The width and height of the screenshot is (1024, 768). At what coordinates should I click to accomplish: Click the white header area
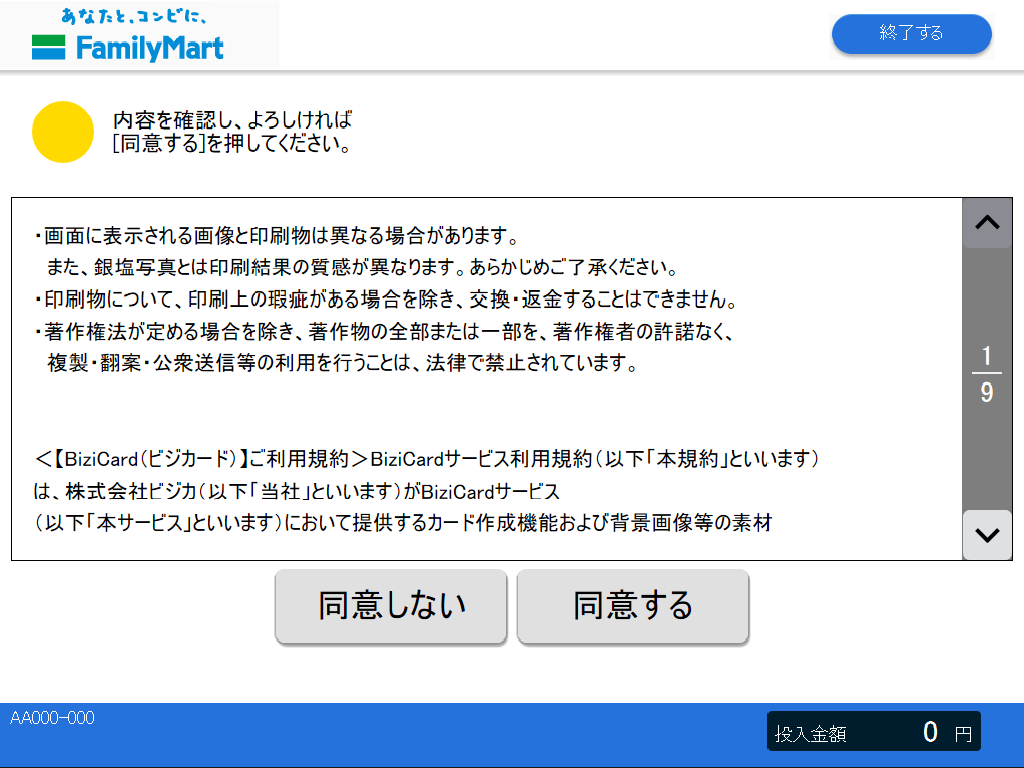(550, 35)
